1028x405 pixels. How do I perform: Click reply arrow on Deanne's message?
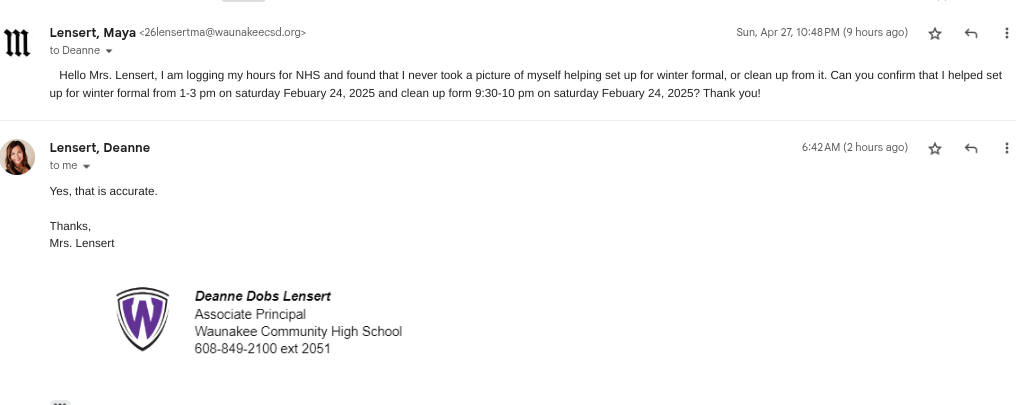tap(970, 148)
